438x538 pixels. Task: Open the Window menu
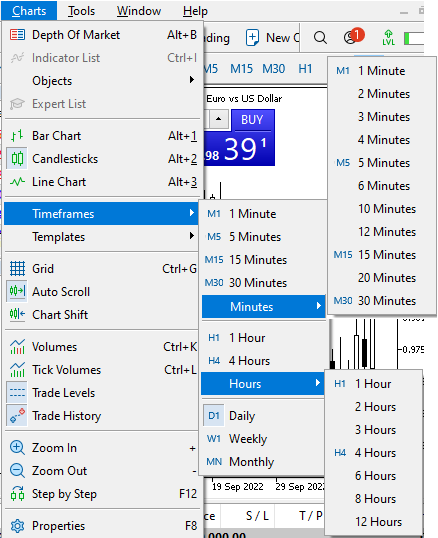139,11
